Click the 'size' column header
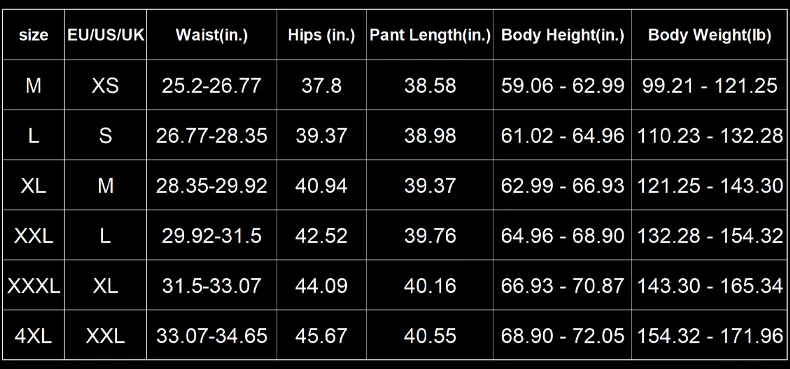Screen dimensions: 790x369 click(34, 35)
